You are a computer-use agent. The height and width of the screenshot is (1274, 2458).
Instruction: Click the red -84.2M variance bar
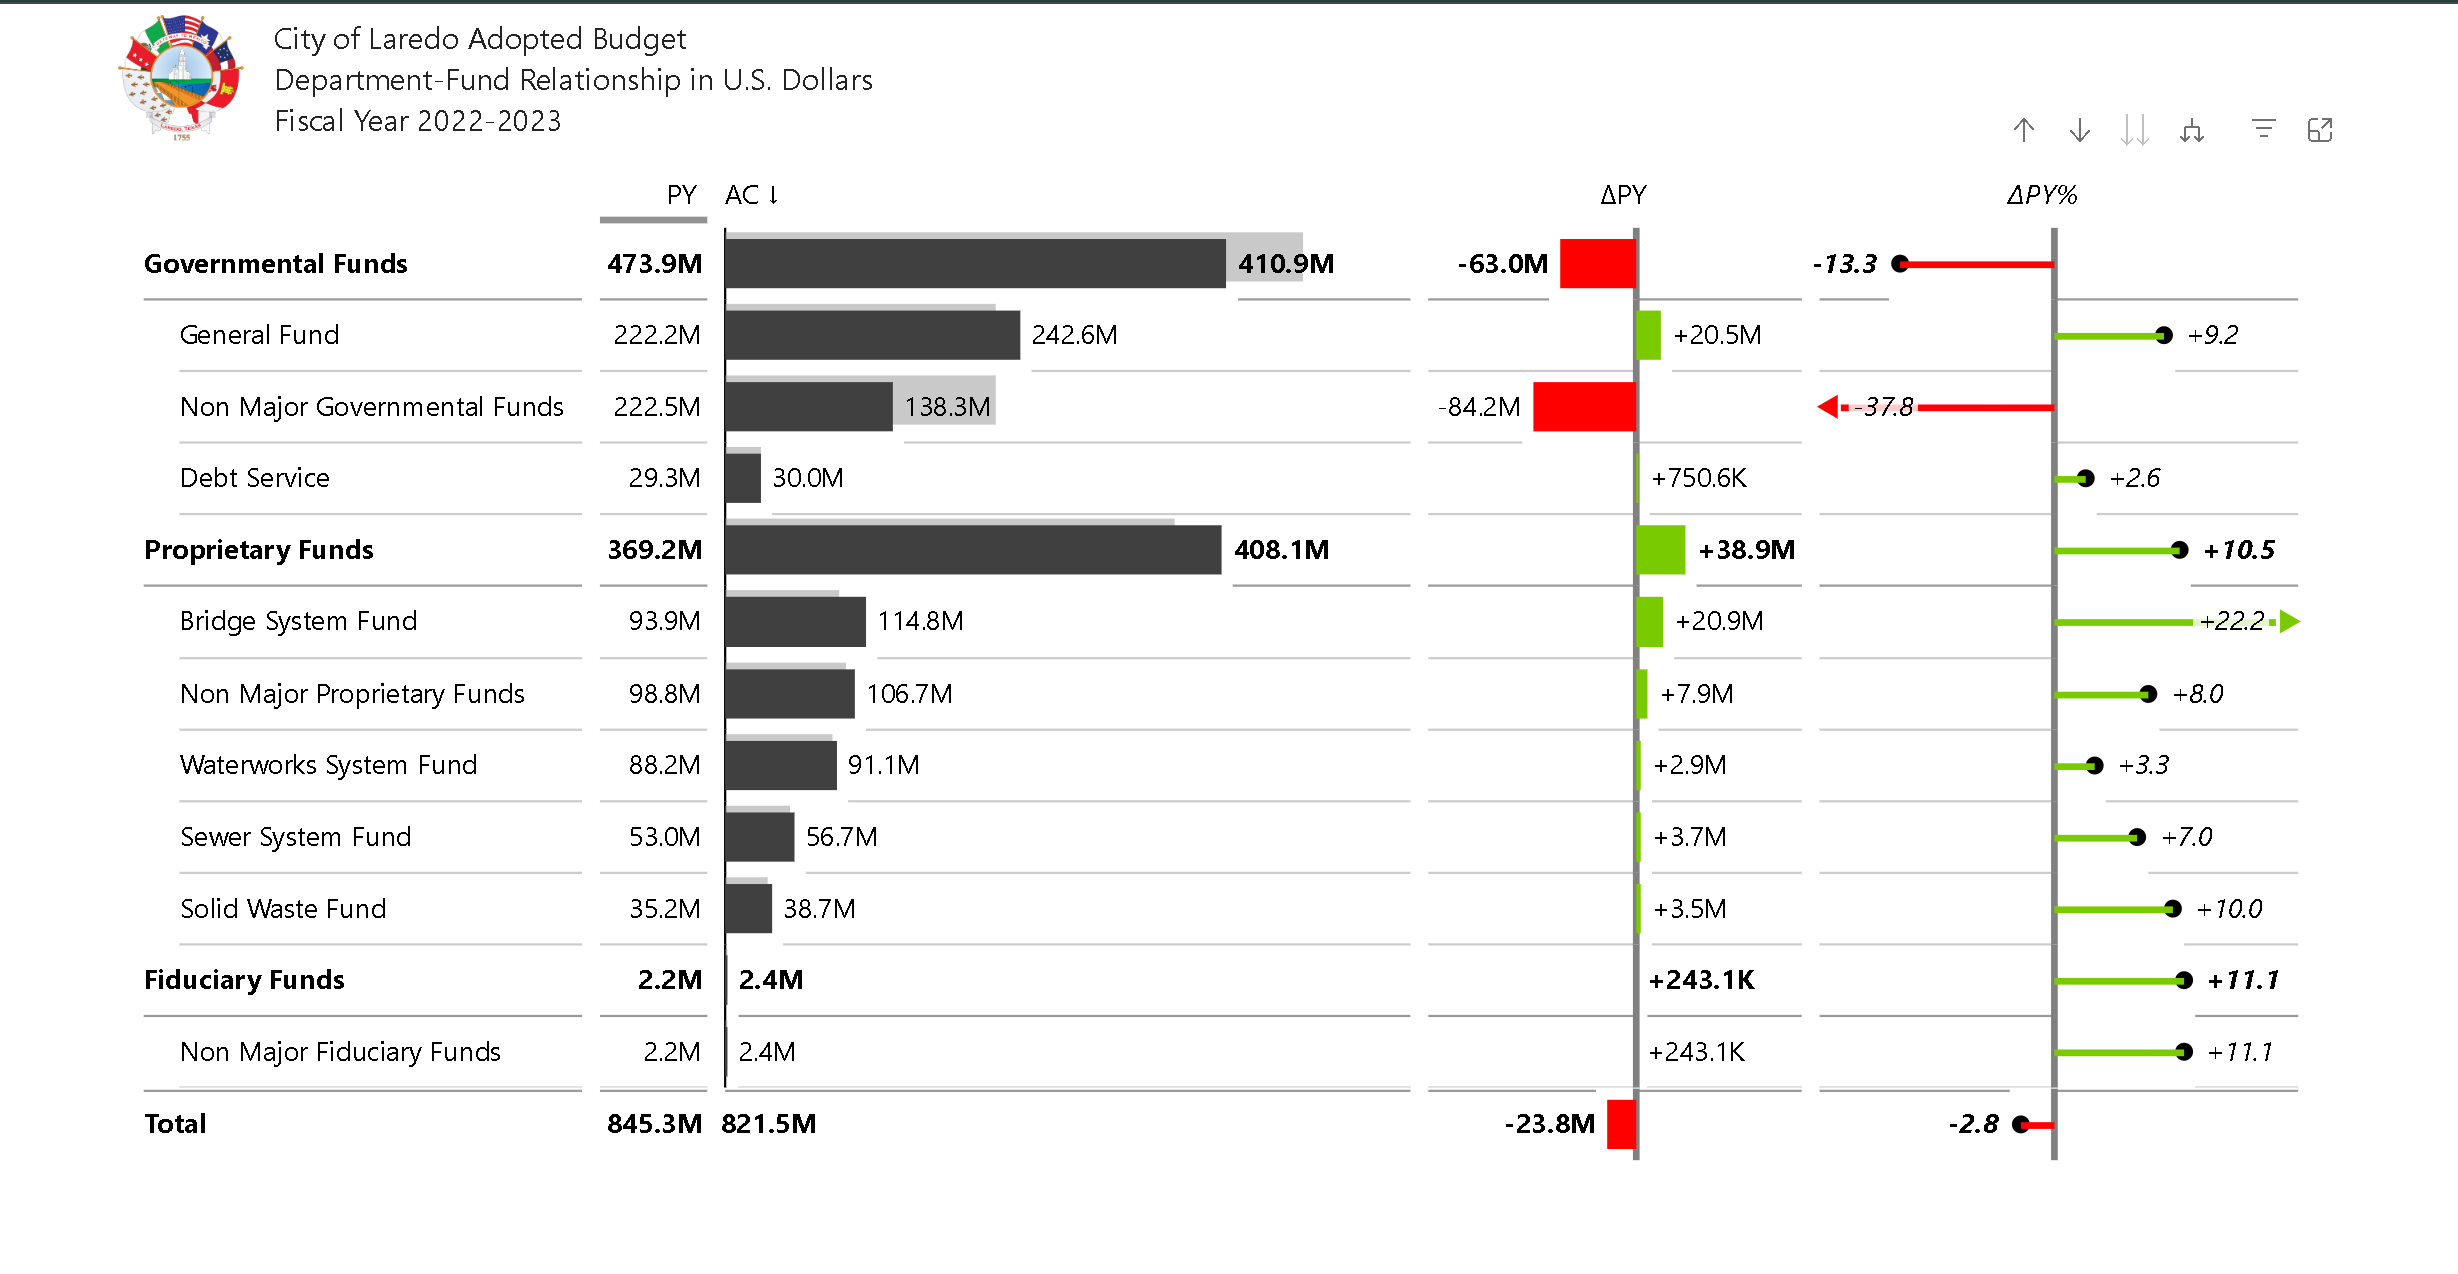coord(1584,407)
